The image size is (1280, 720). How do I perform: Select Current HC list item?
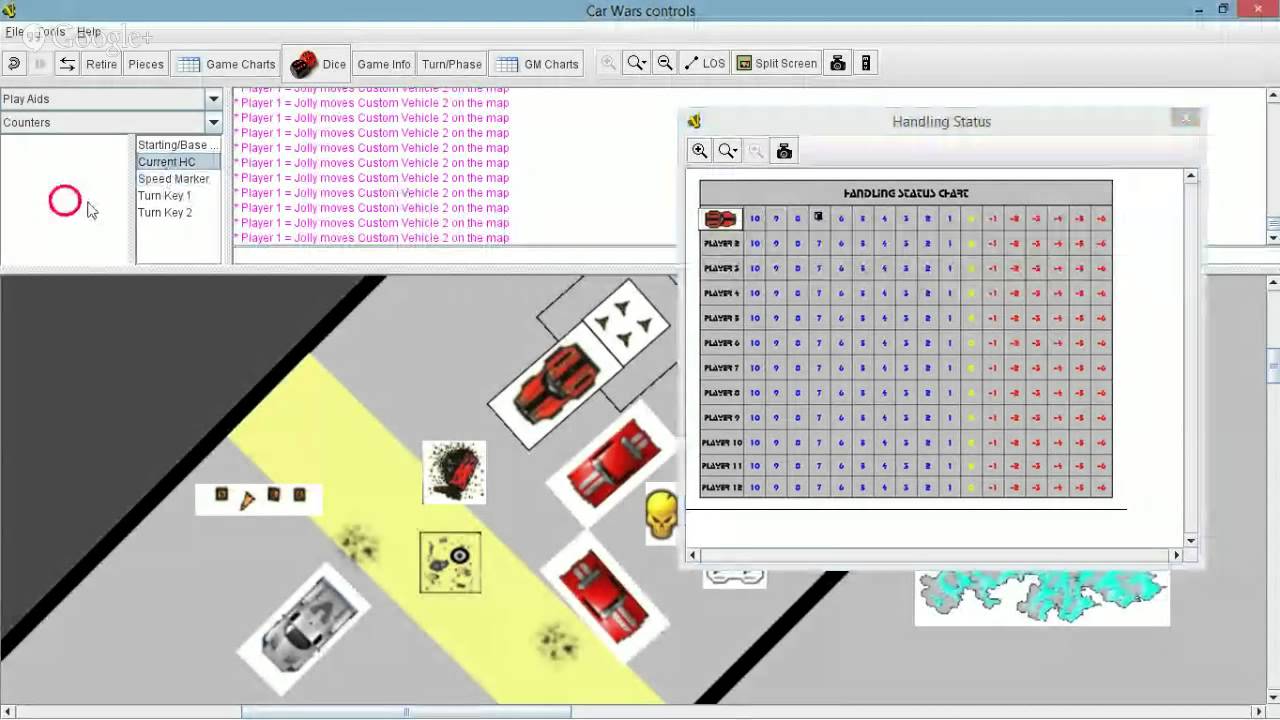click(x=178, y=162)
